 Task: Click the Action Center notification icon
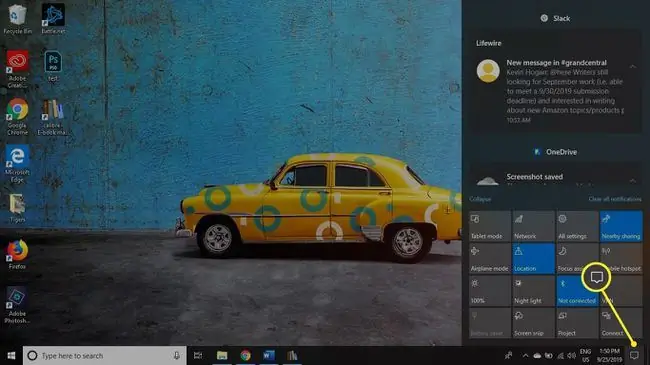click(634, 355)
